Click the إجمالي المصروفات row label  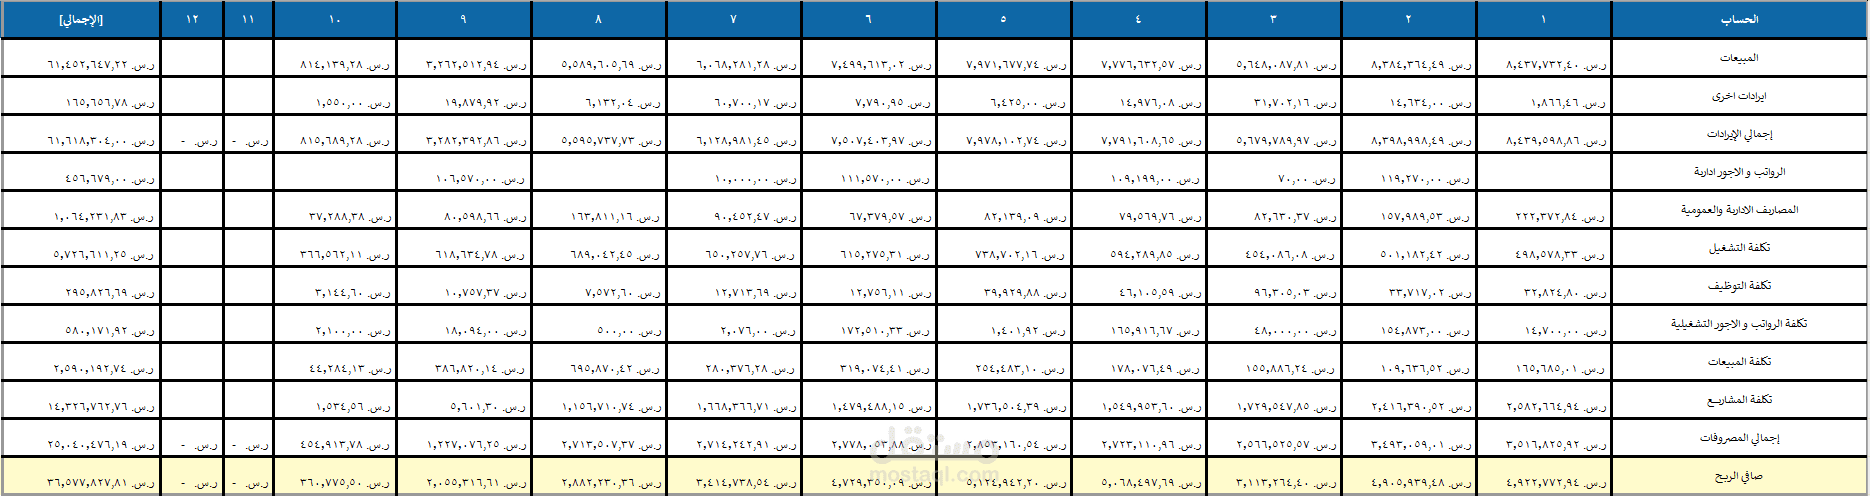point(1739,438)
